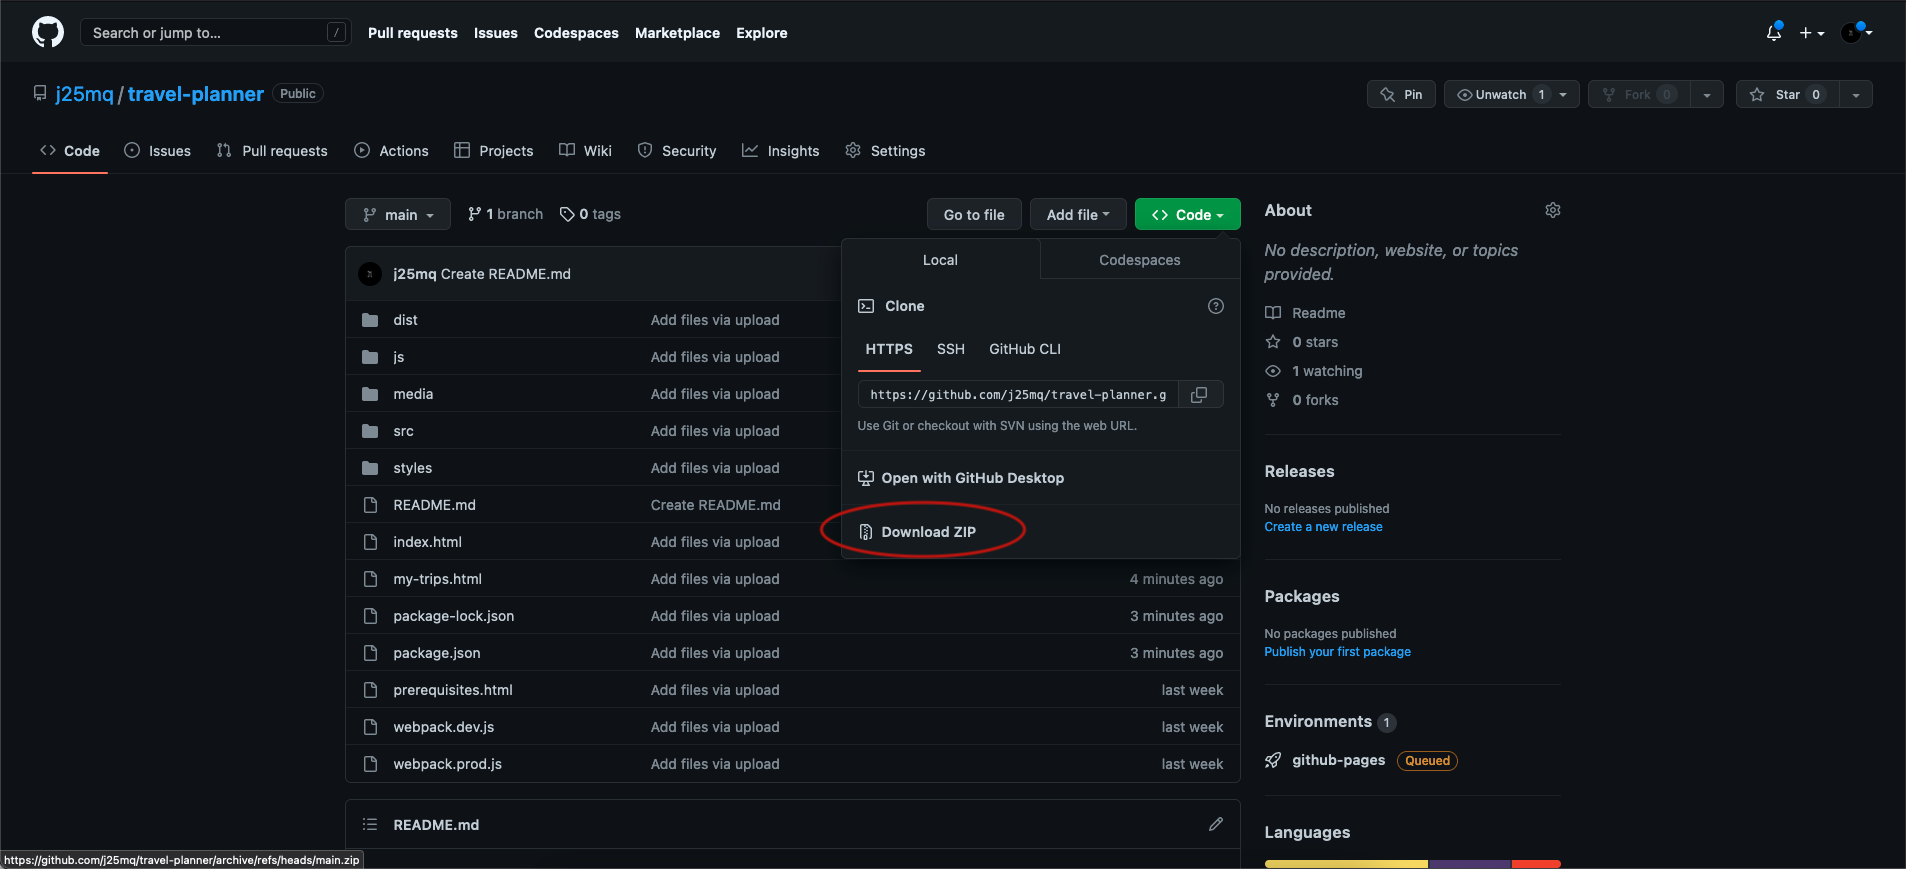Screen dimensions: 1906x869
Task: Edit README.md with pencil icon
Action: point(1216,824)
